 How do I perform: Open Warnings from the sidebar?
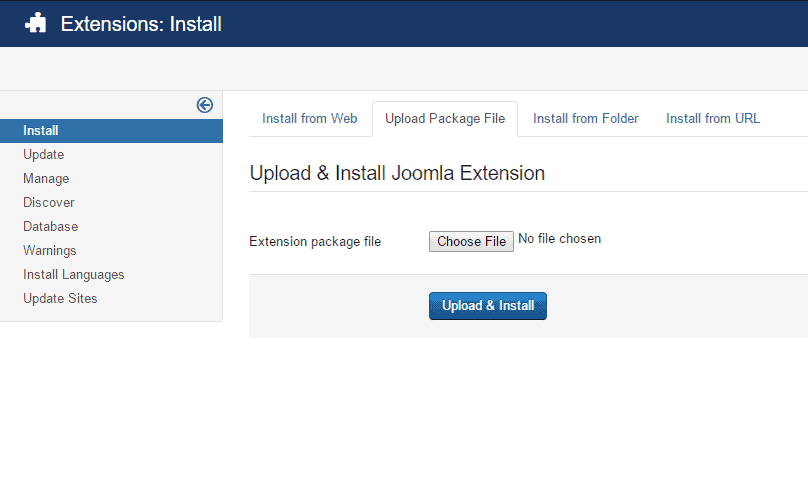point(50,251)
